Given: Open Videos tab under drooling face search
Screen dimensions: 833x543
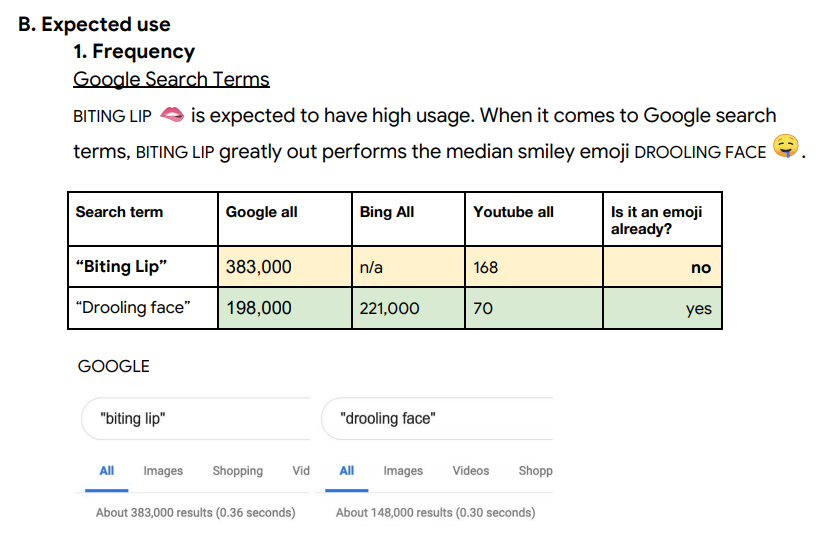Looking at the screenshot, I should click(x=471, y=471).
